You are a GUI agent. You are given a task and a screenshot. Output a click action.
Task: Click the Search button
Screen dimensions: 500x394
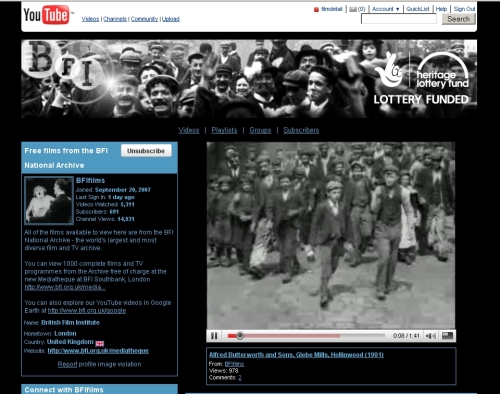tap(458, 19)
